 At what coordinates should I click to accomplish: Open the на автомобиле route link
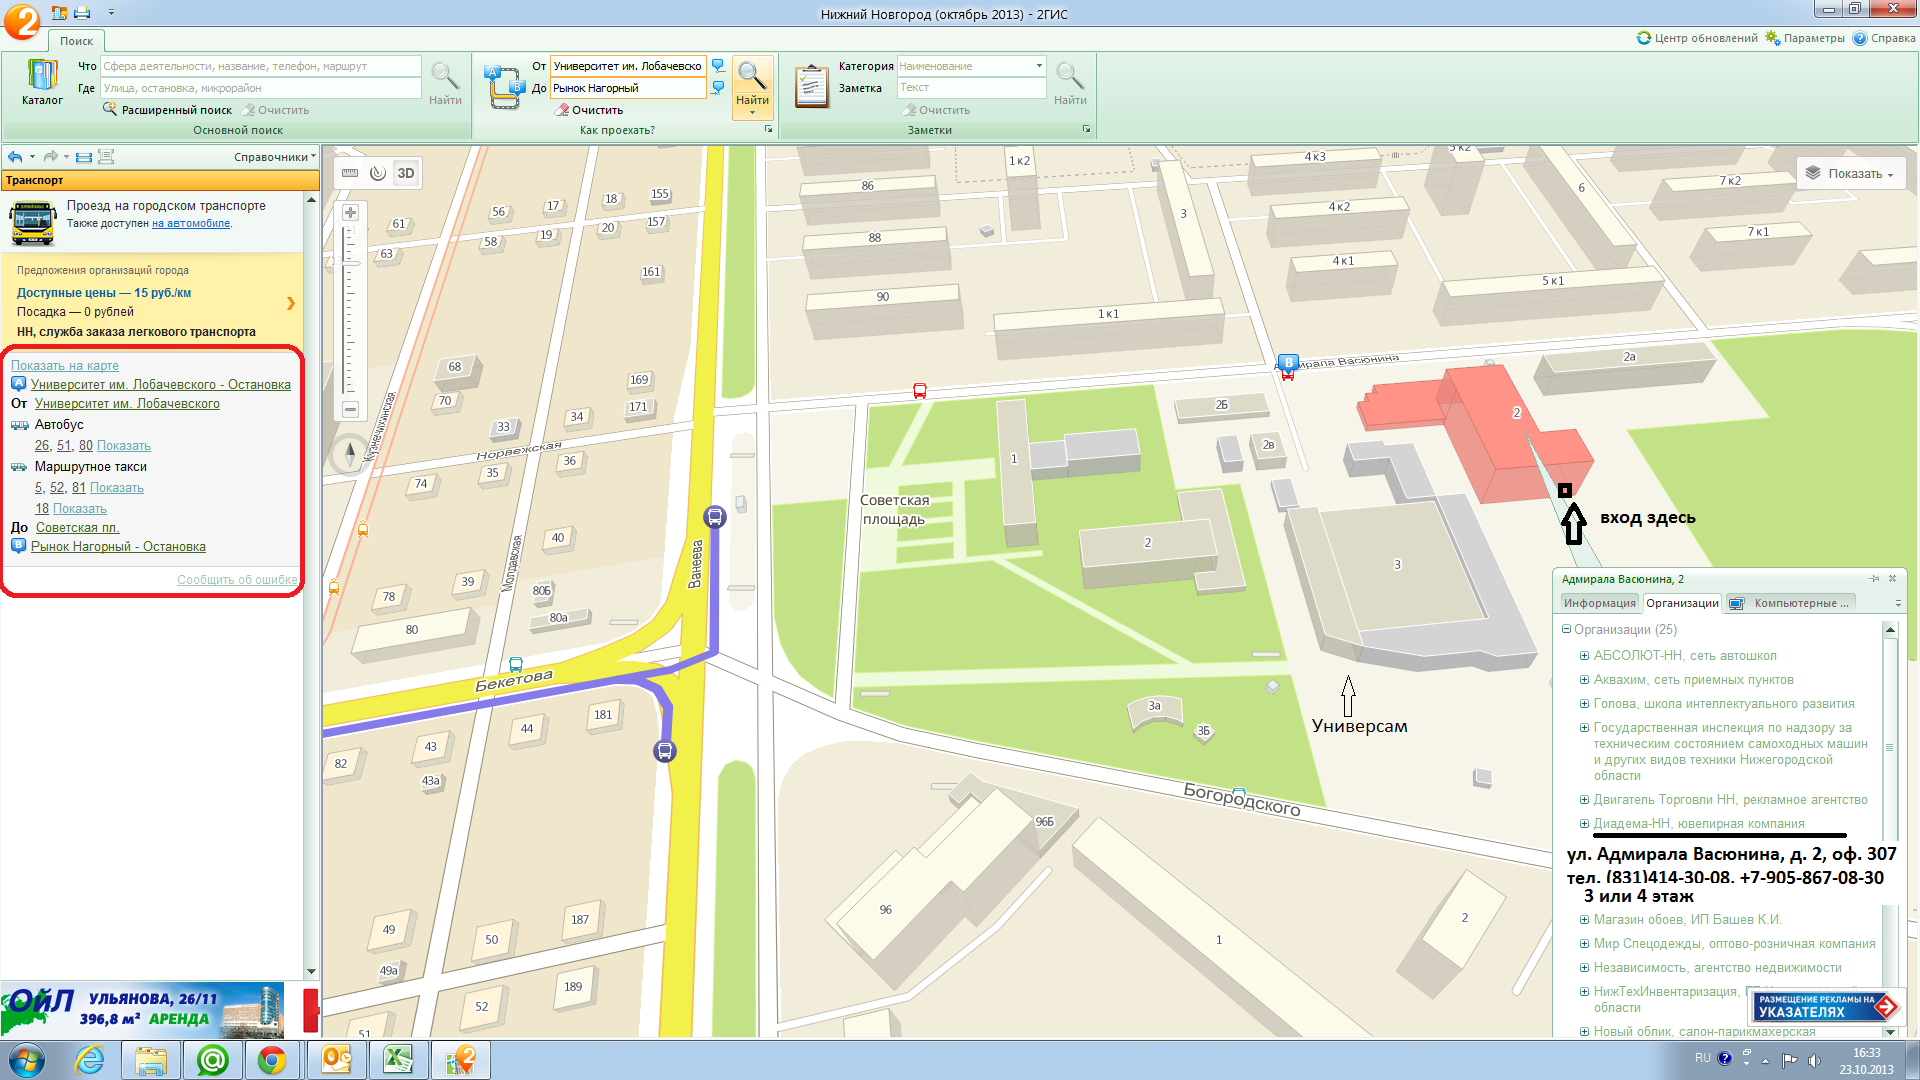tap(191, 224)
